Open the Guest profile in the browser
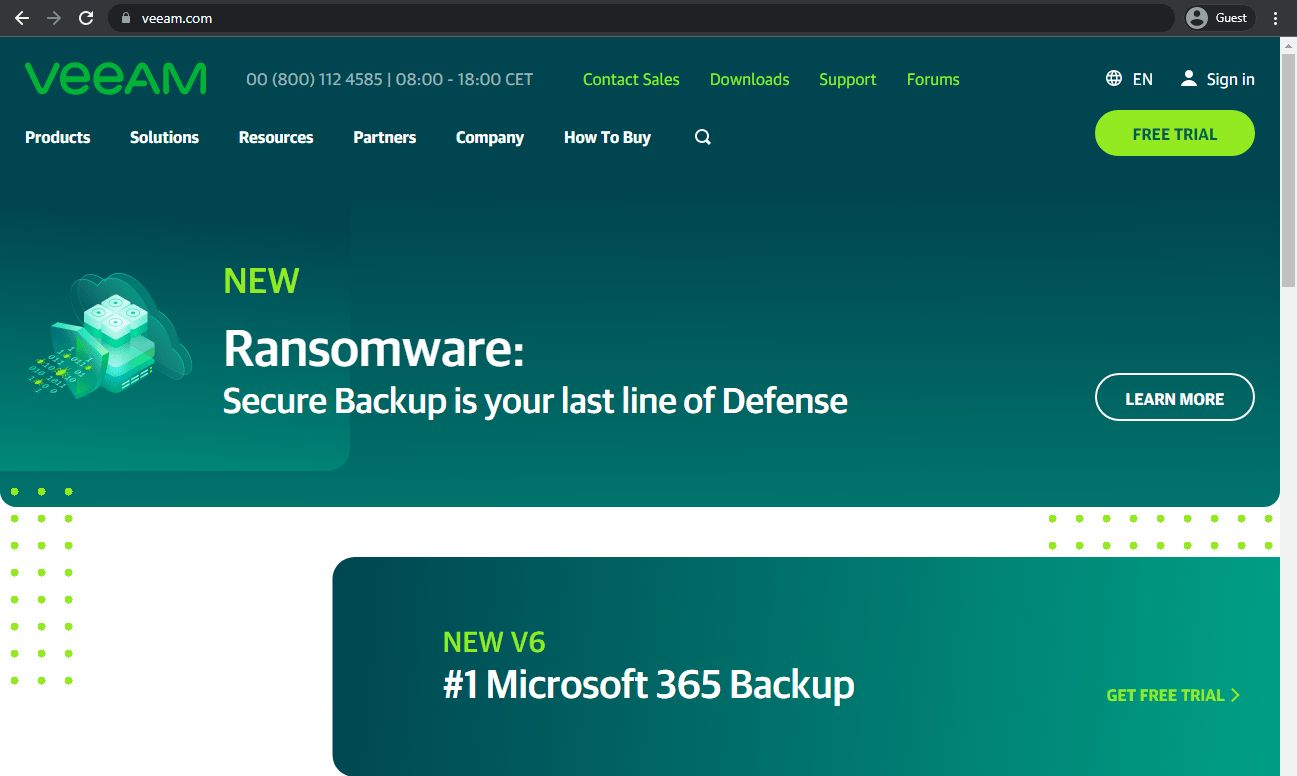 [x=1218, y=17]
